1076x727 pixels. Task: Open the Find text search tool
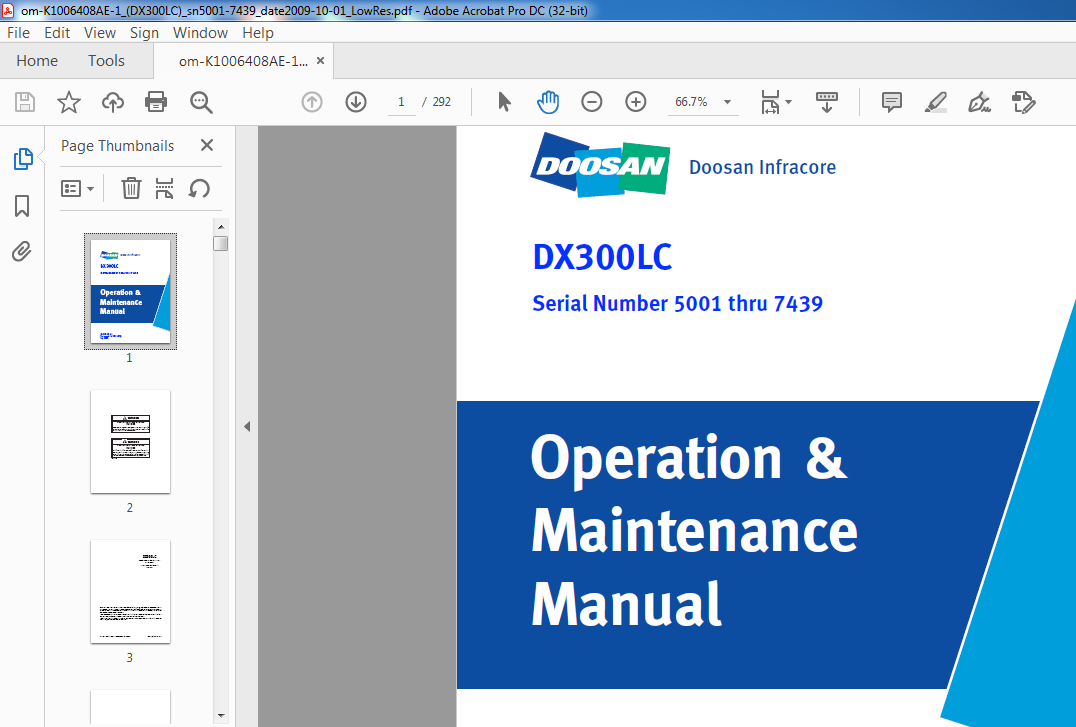click(201, 102)
